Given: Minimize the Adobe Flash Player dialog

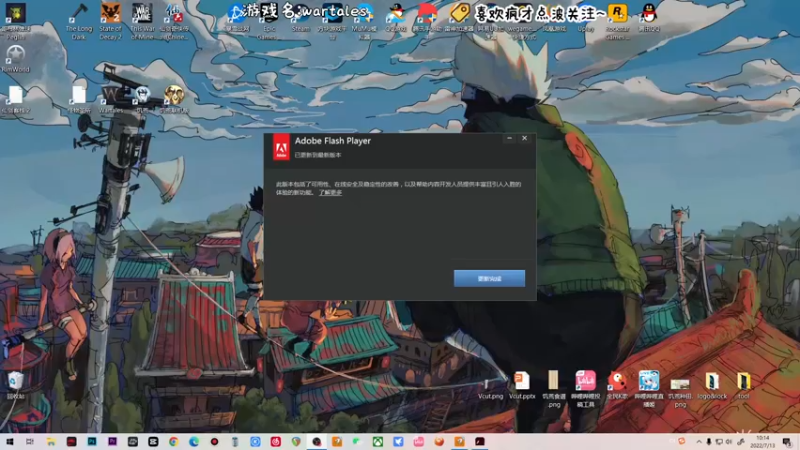Looking at the screenshot, I should point(509,138).
